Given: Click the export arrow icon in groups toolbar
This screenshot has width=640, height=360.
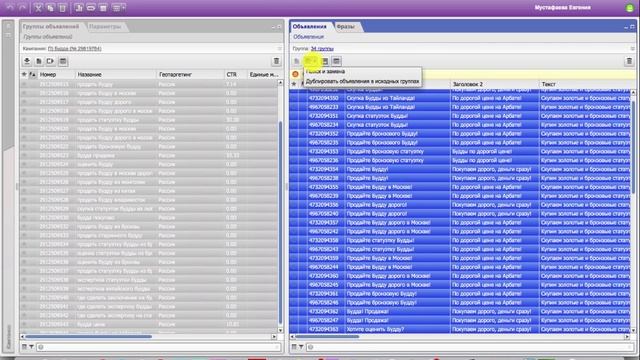Looking at the screenshot, I should [51, 61].
